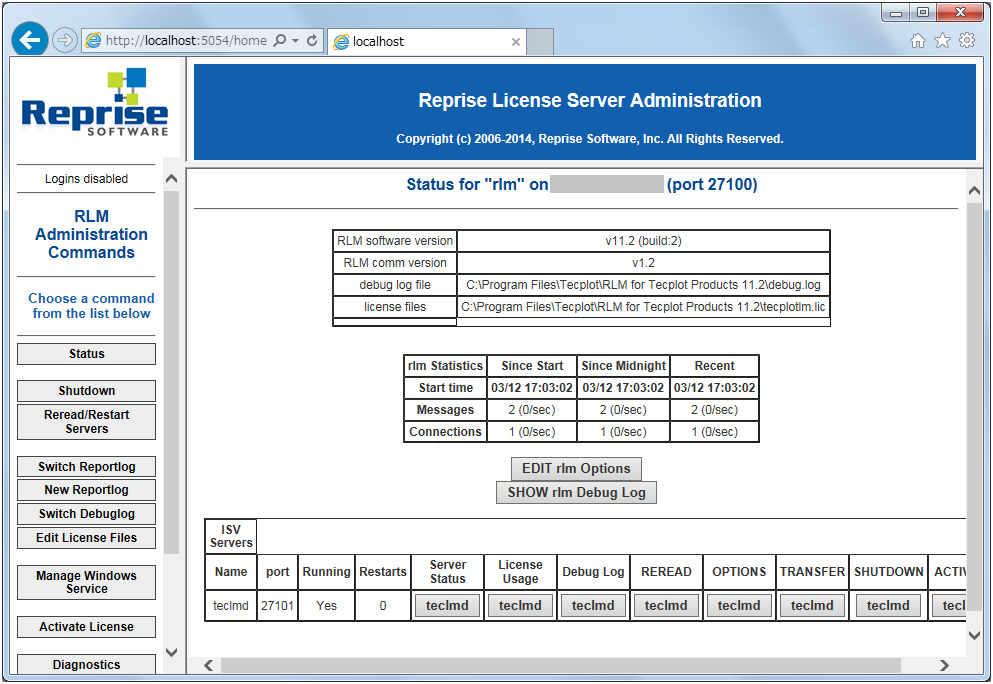The image size is (993, 684).
Task: Click the RLM comm version value v1.2
Action: (643, 263)
